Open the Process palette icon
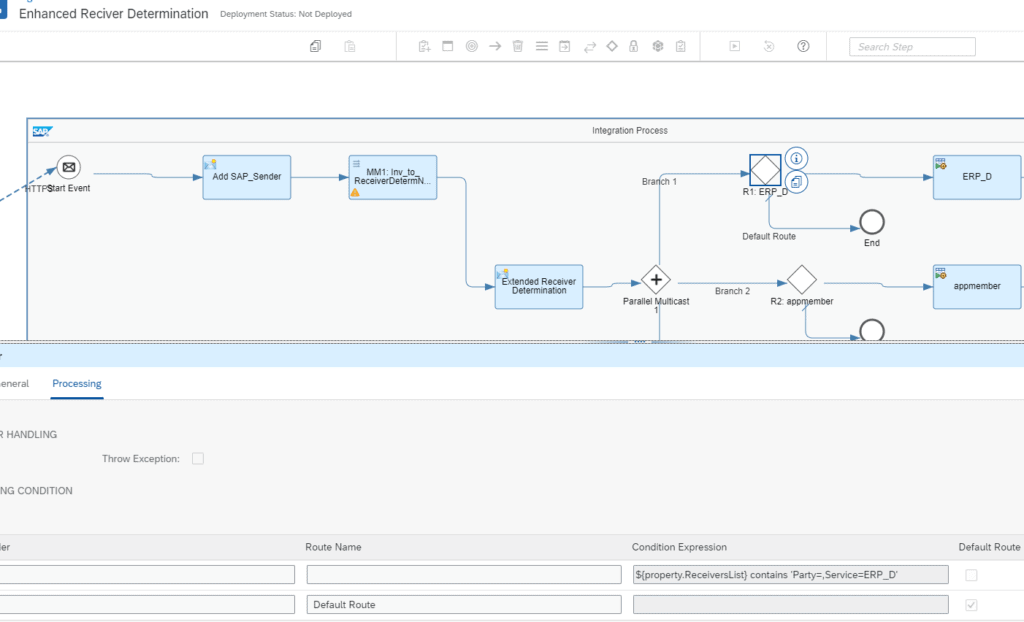The image size is (1024, 622). tap(447, 46)
